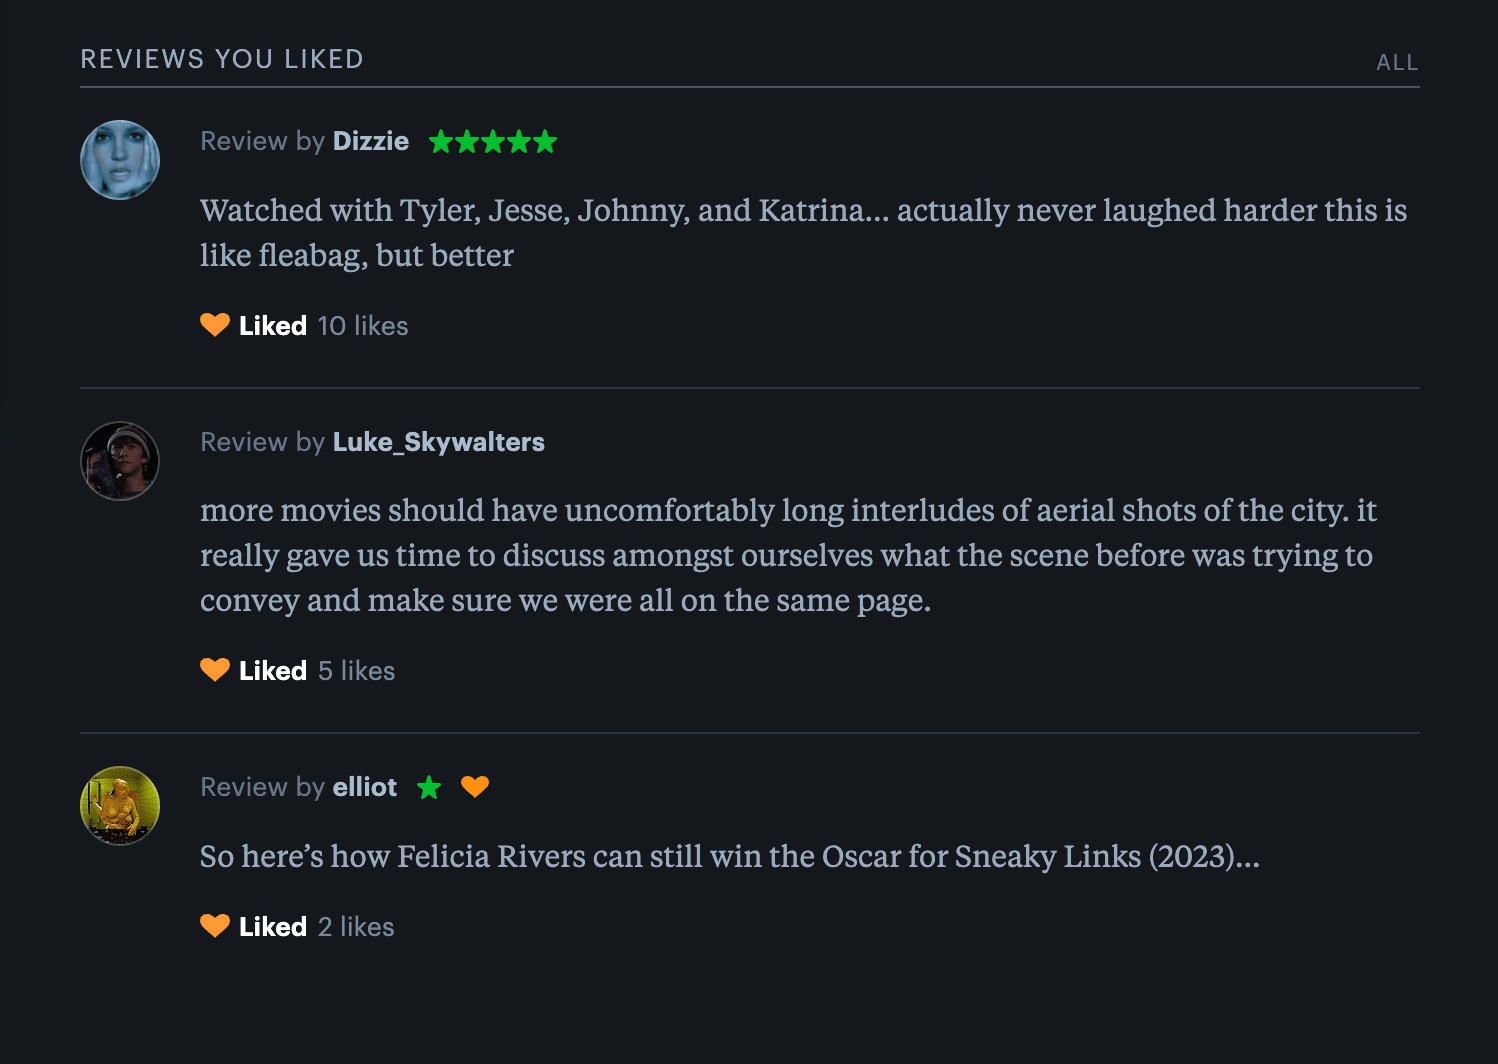Unlike elliot's review via heart icon

(x=215, y=926)
